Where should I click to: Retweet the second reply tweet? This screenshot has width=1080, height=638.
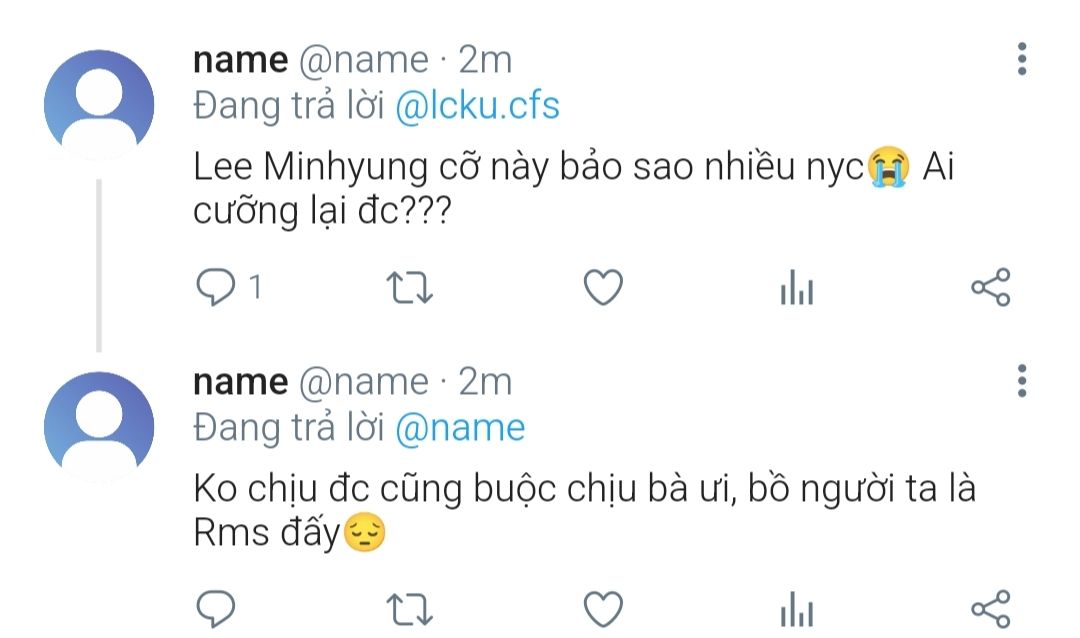[x=408, y=608]
